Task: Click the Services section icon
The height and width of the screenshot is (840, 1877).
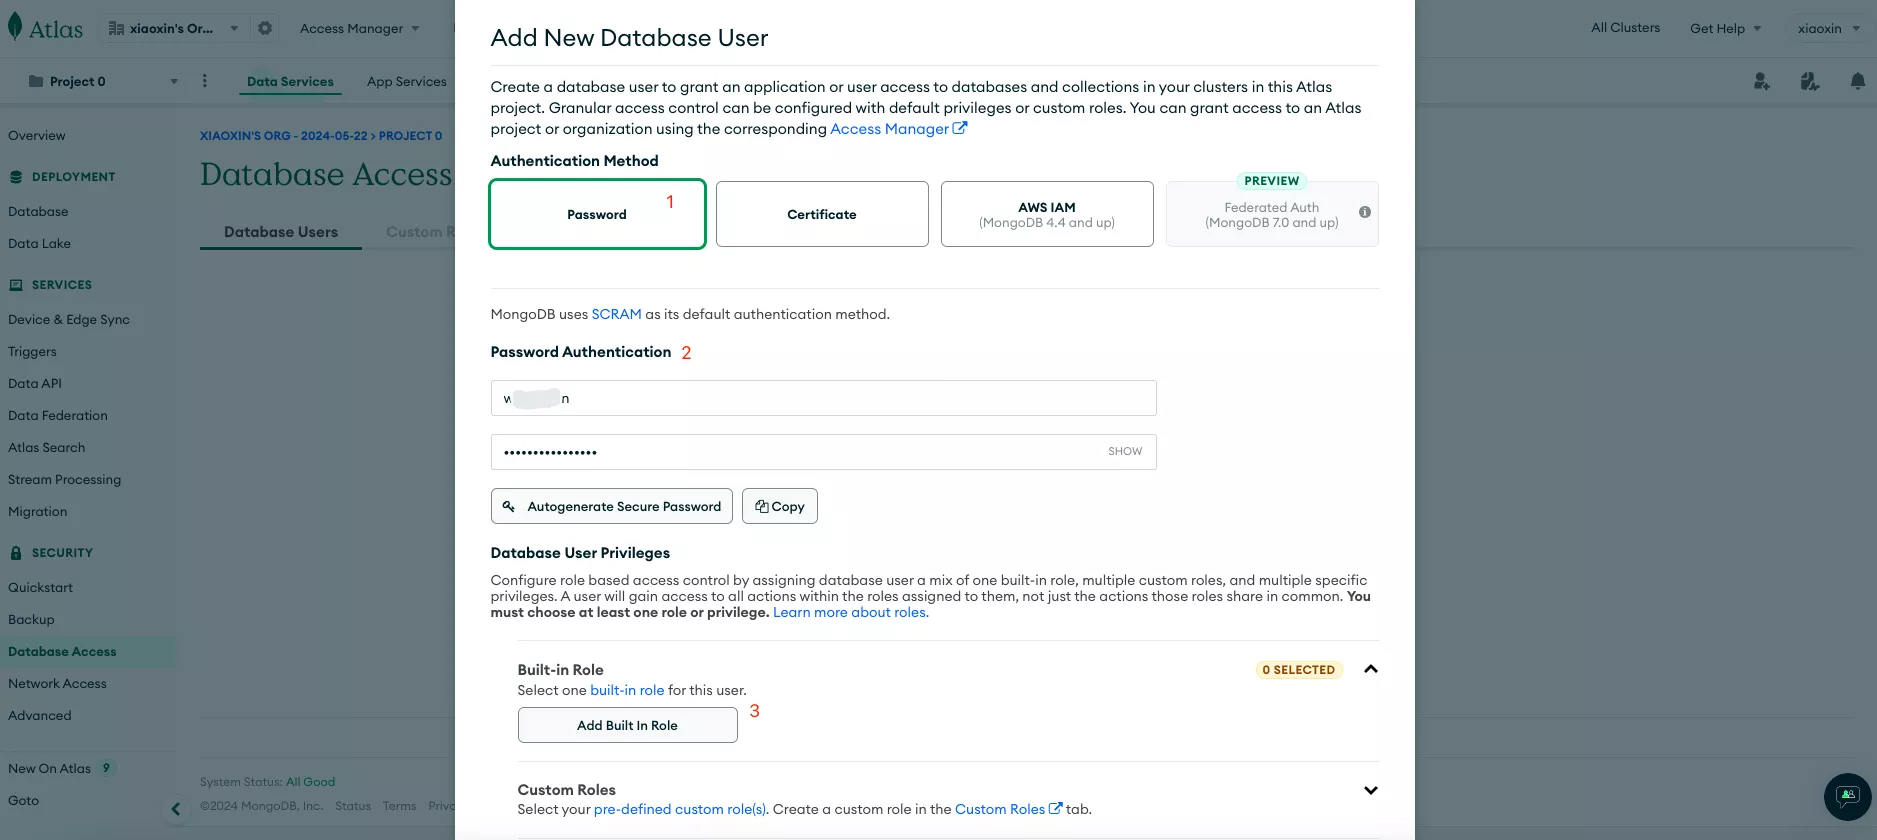Action: [x=16, y=285]
